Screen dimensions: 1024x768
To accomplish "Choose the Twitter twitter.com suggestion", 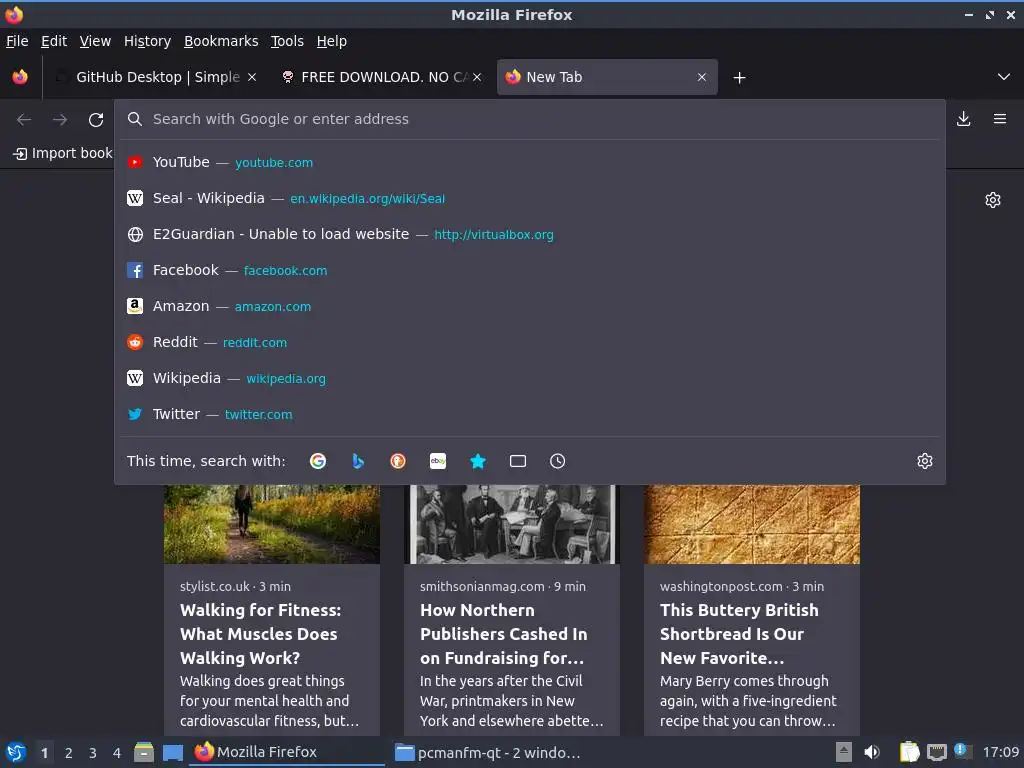I will (530, 413).
